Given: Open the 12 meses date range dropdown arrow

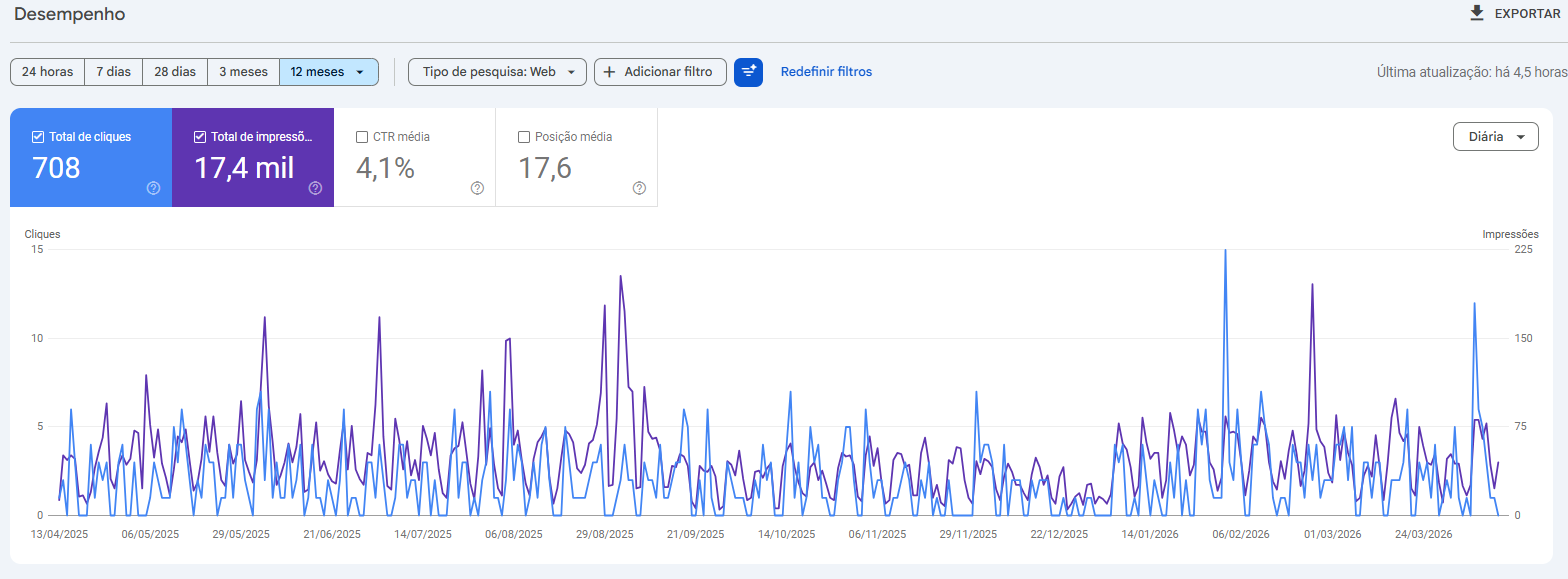Looking at the screenshot, I should point(359,72).
